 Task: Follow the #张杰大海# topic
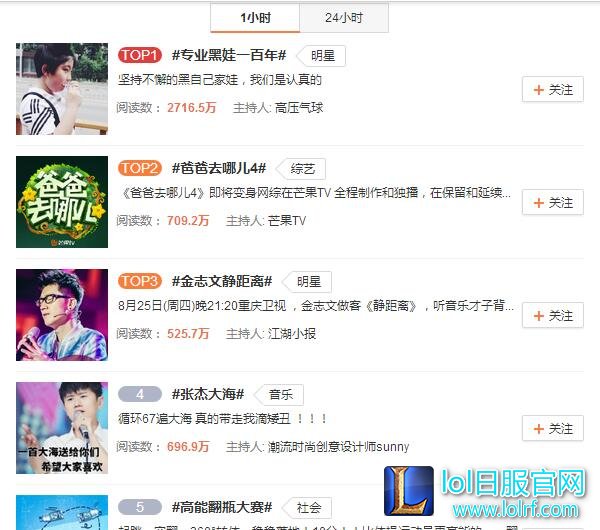coord(553,428)
